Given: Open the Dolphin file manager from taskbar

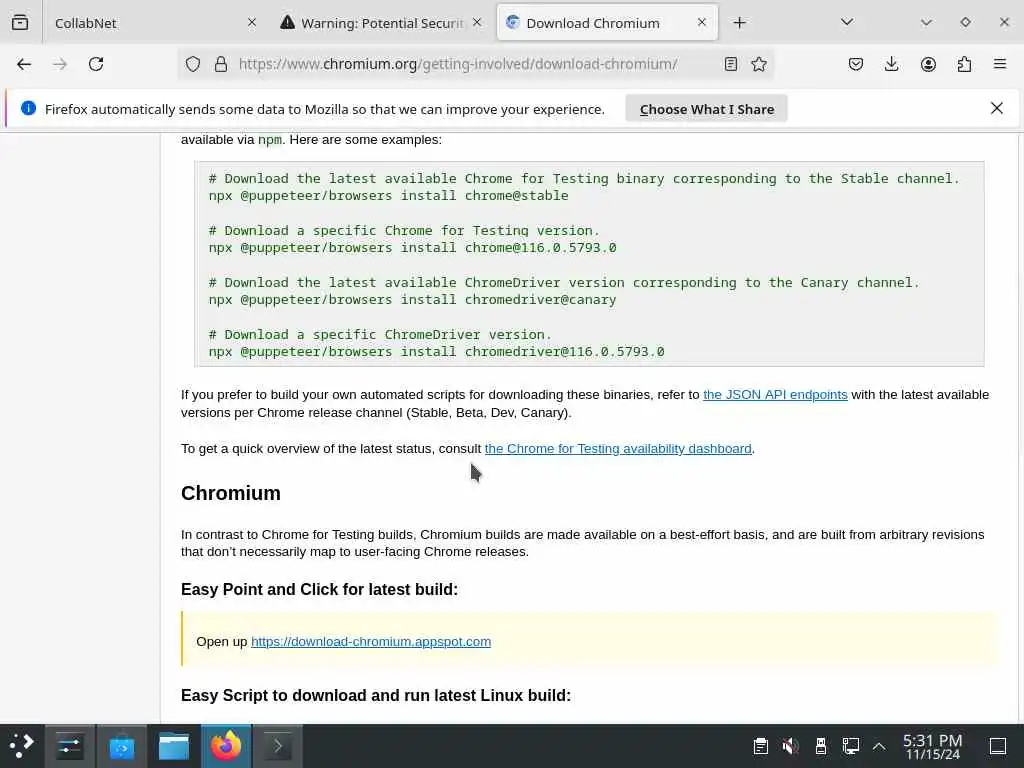Looking at the screenshot, I should (174, 746).
